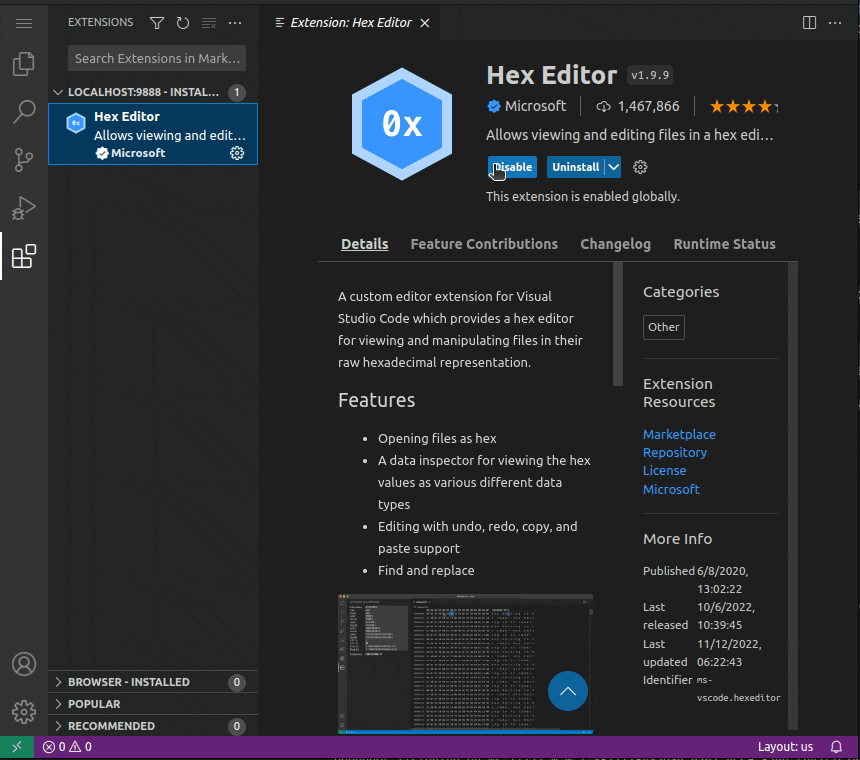860x760 pixels.
Task: Click the identifier ms-vscode.hexeditor
Action: point(738,689)
